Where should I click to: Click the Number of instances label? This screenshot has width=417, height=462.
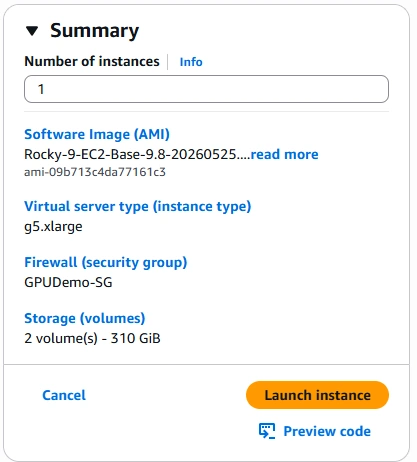tap(92, 62)
